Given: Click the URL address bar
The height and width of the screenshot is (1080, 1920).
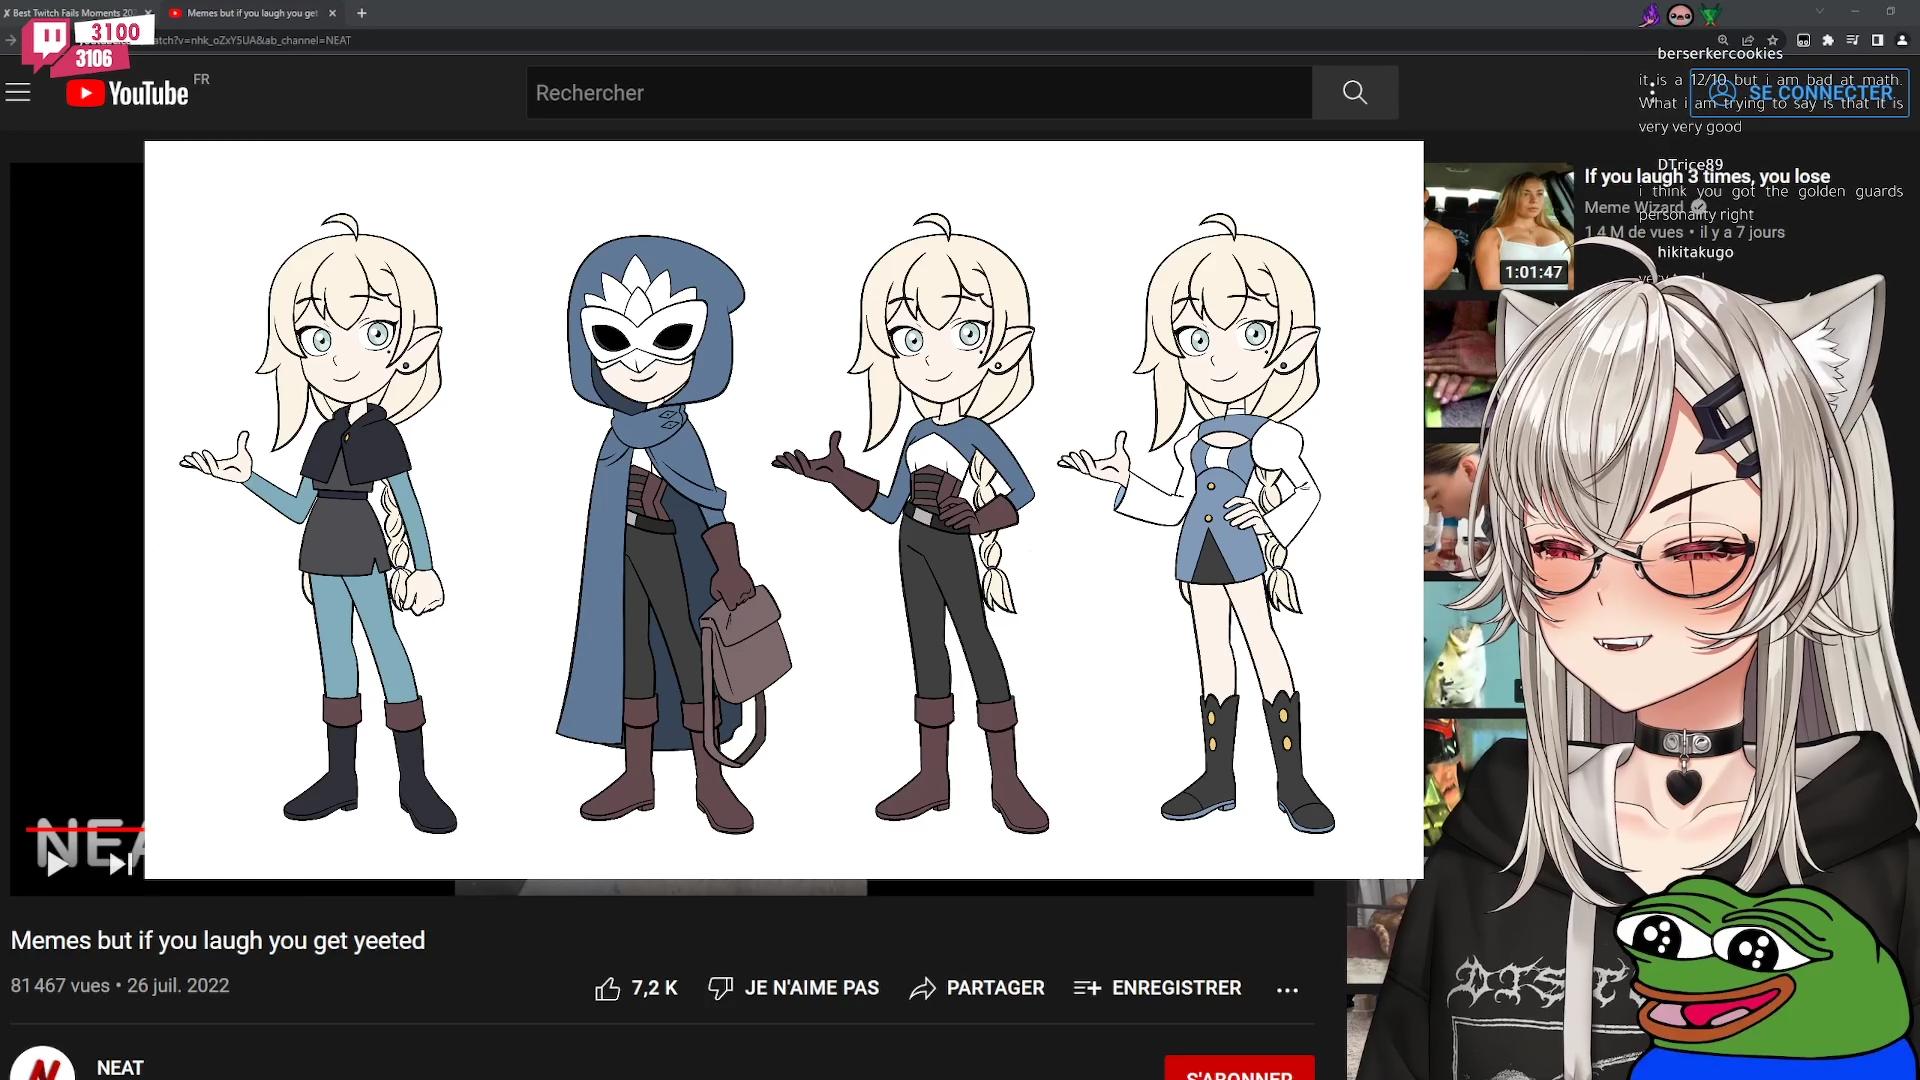Looking at the screenshot, I should click(x=900, y=40).
